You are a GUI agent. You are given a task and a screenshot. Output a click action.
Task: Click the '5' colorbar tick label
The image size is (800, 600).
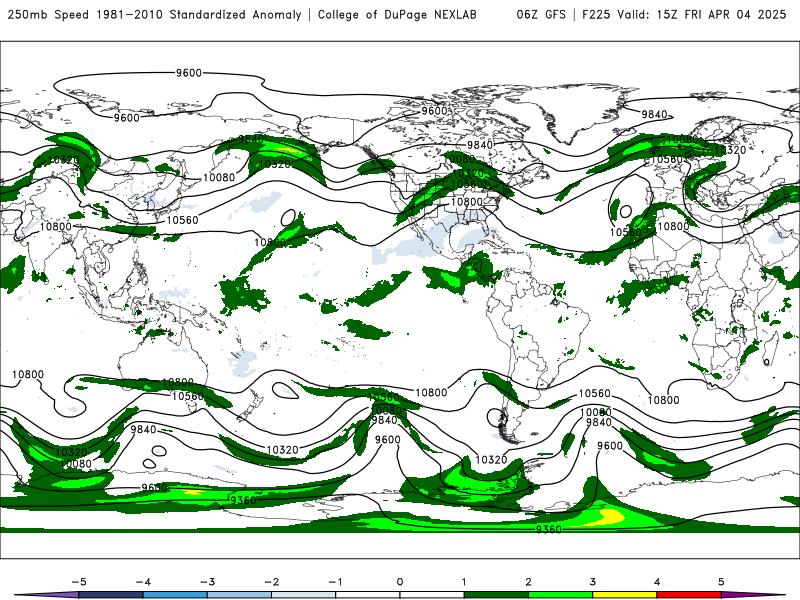tap(721, 582)
